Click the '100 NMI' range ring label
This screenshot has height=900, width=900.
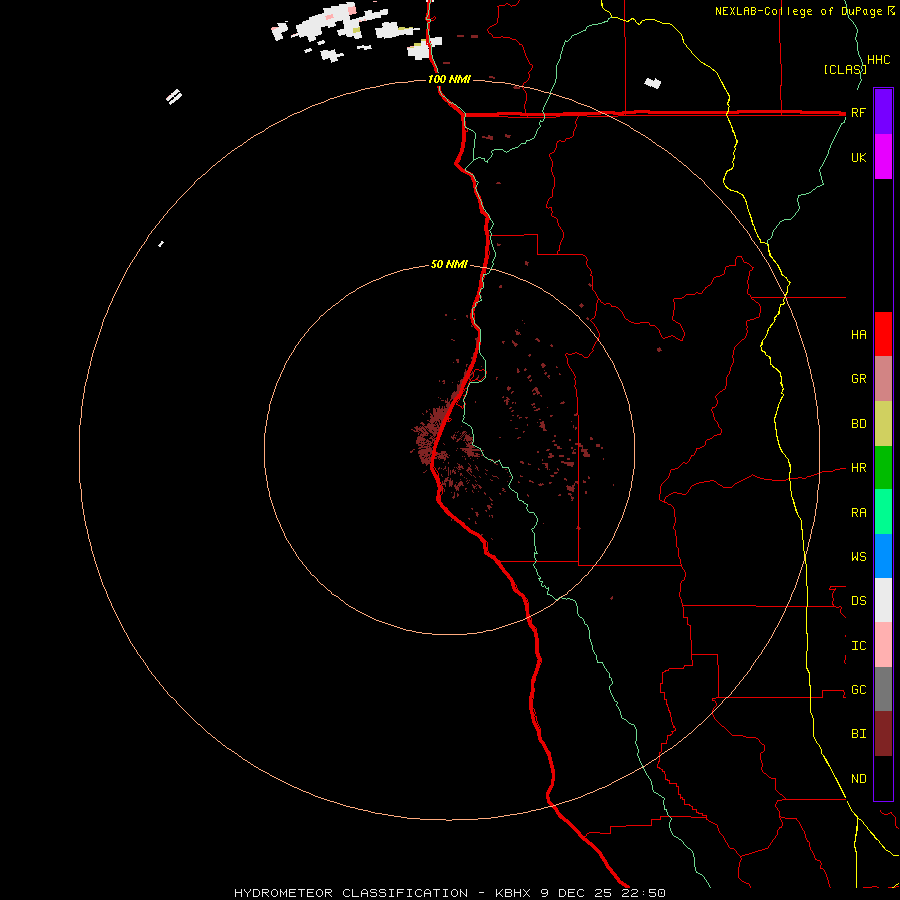(449, 79)
